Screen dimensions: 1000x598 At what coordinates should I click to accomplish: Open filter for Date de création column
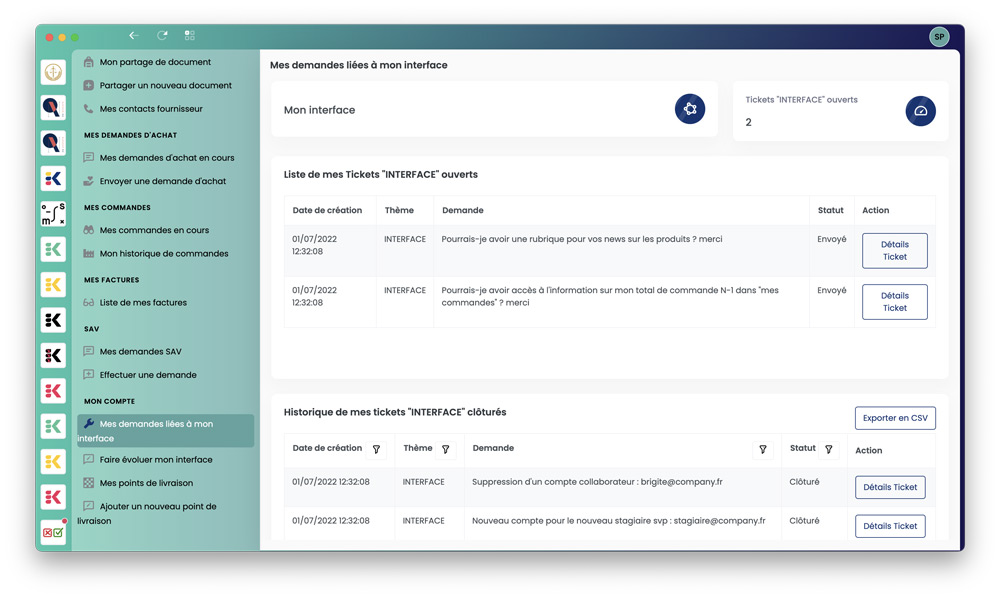coord(376,450)
